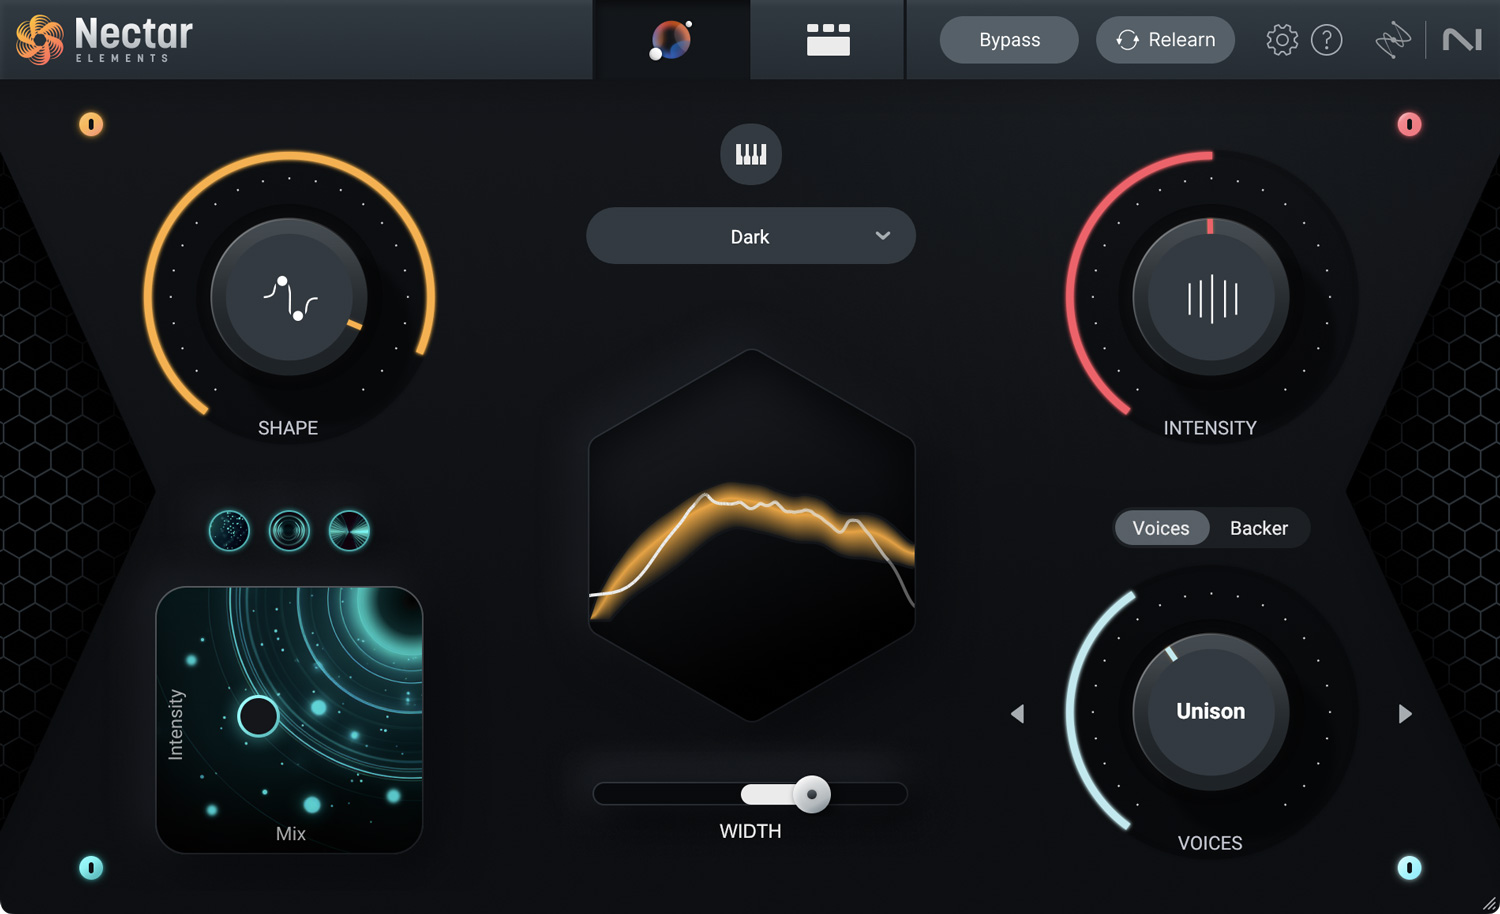
Task: Open the settings gear icon
Action: (x=1281, y=40)
